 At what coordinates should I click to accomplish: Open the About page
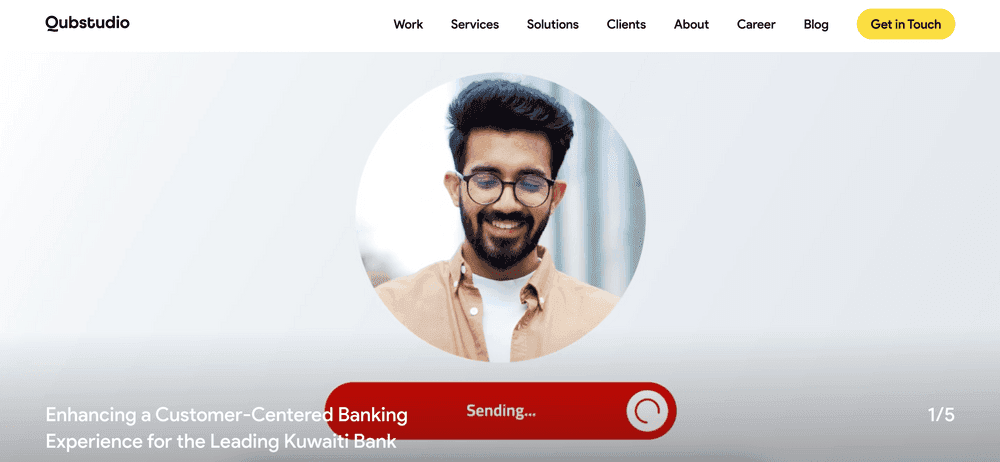691,24
